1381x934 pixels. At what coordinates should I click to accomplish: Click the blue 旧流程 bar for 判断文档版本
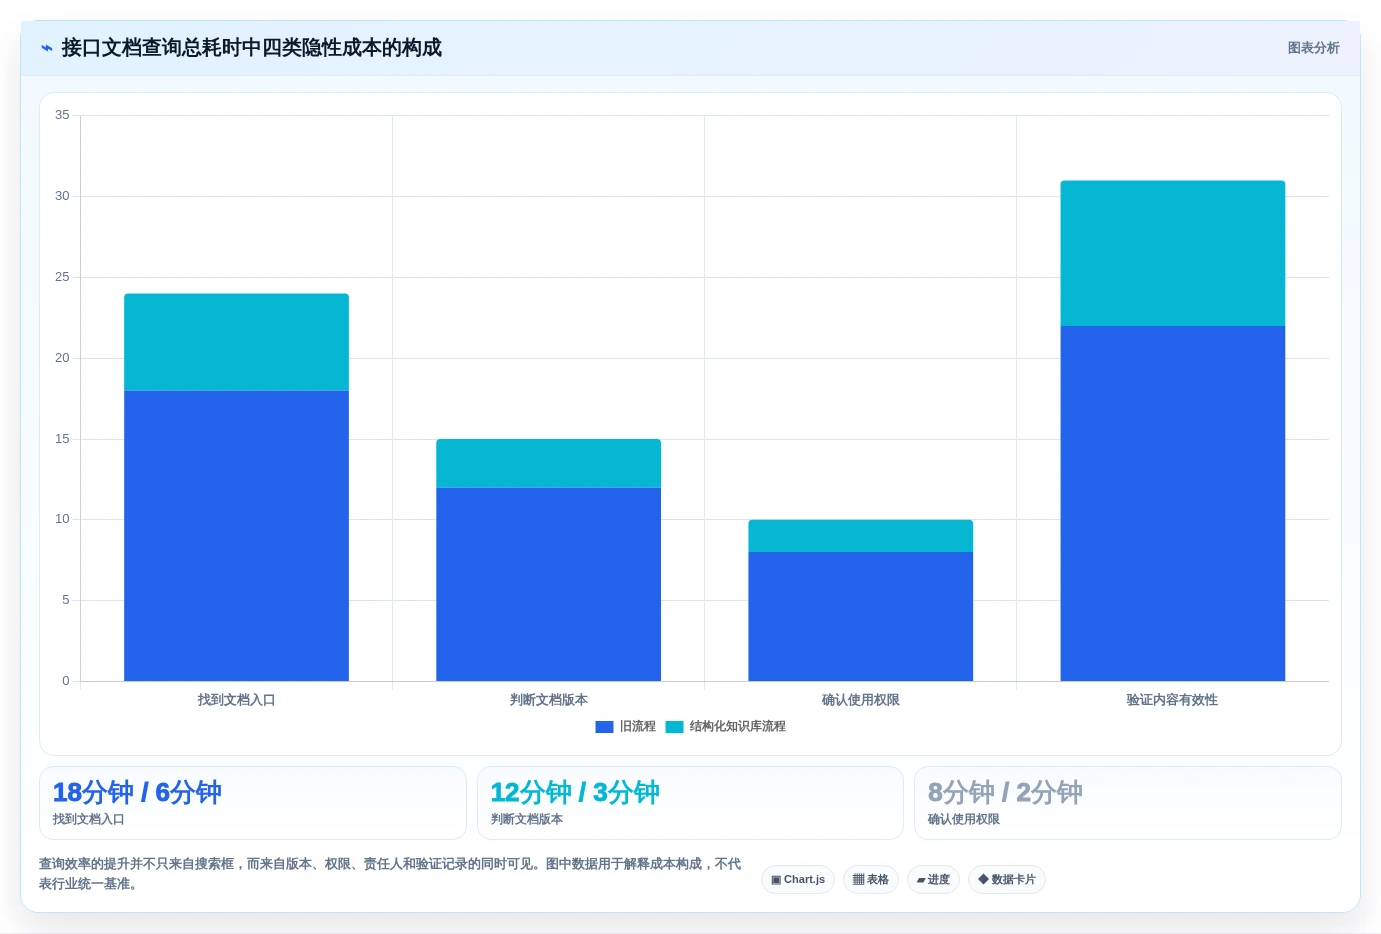[x=548, y=584]
